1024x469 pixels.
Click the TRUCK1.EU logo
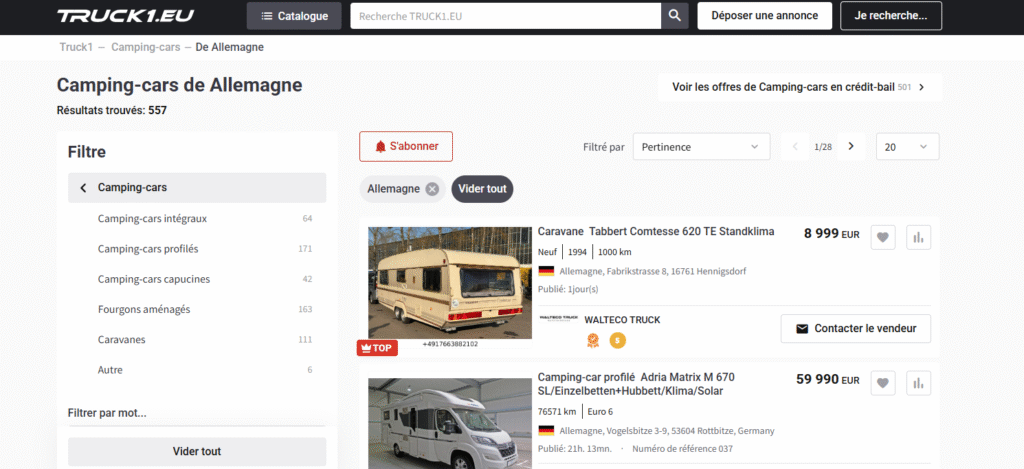tap(125, 16)
